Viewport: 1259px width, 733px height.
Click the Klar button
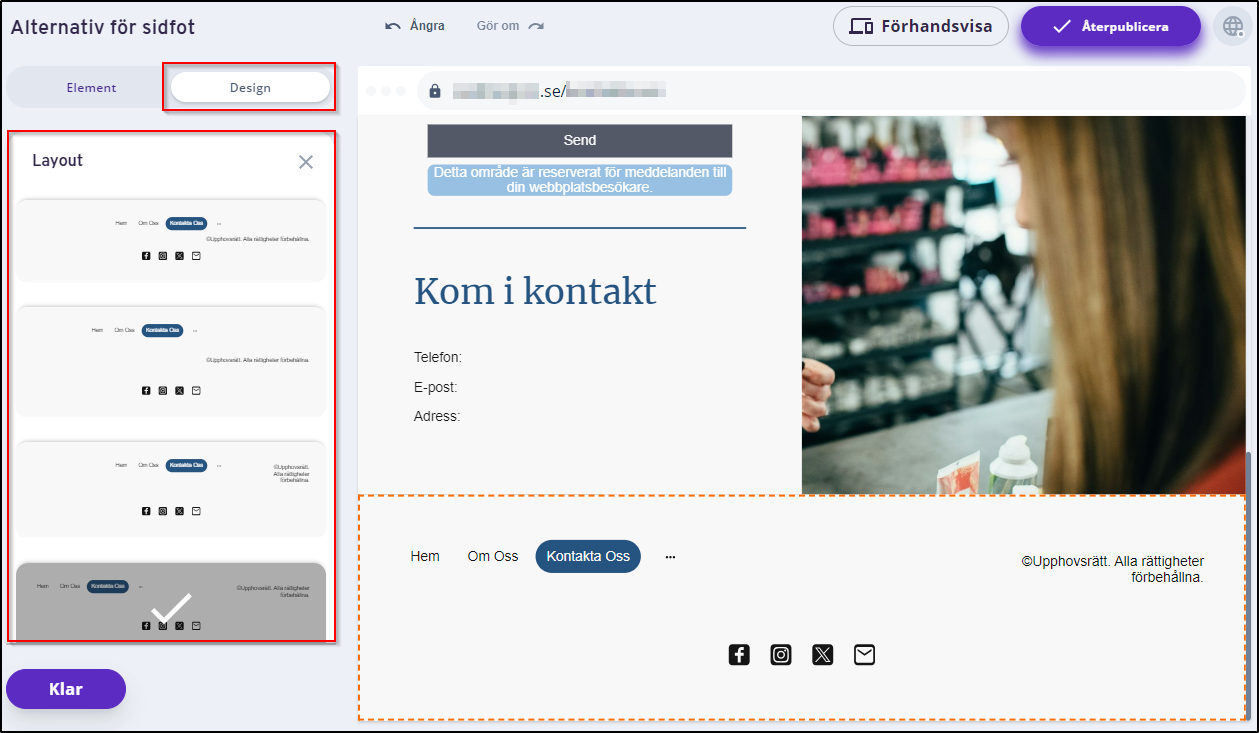[x=66, y=689]
